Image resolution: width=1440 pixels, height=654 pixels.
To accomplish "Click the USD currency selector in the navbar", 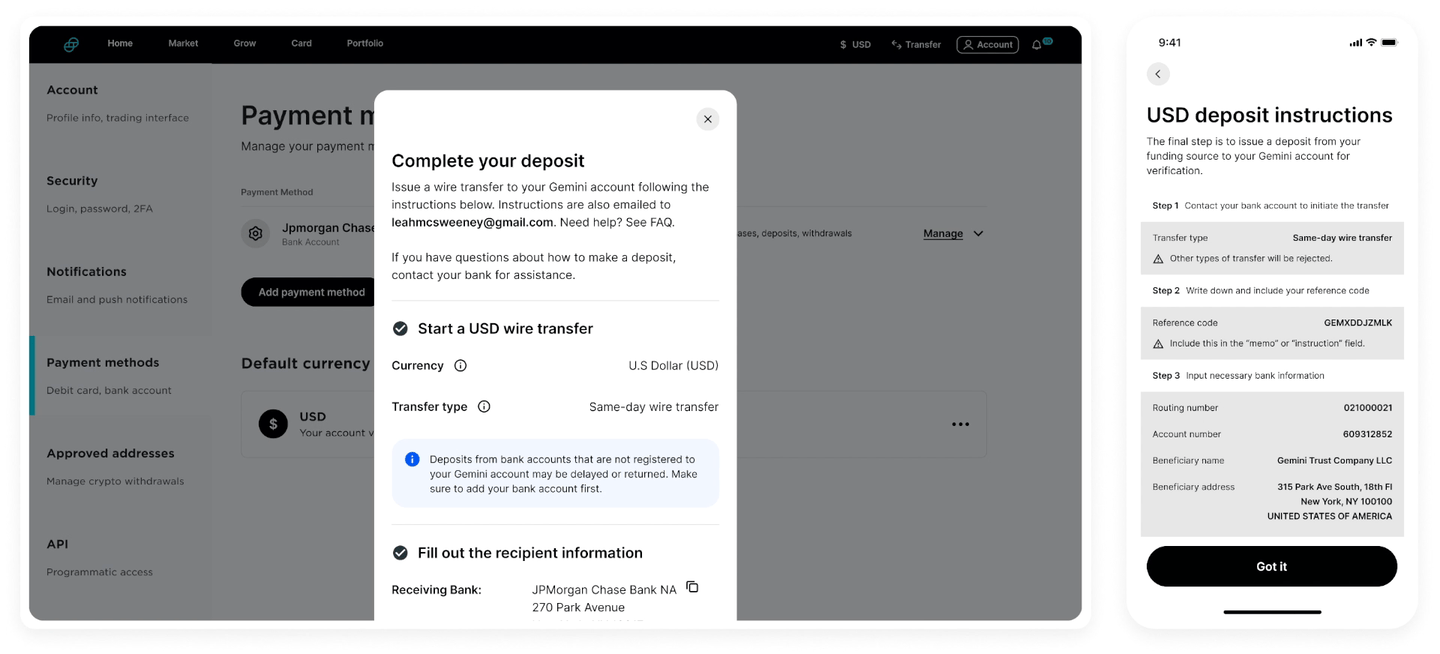I will click(855, 45).
